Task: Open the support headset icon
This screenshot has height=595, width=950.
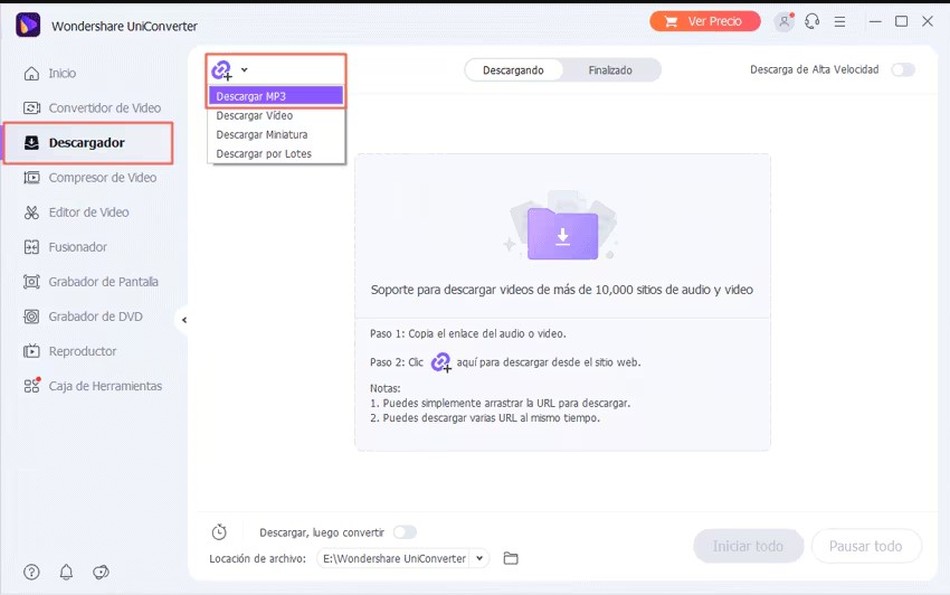Action: (x=812, y=22)
